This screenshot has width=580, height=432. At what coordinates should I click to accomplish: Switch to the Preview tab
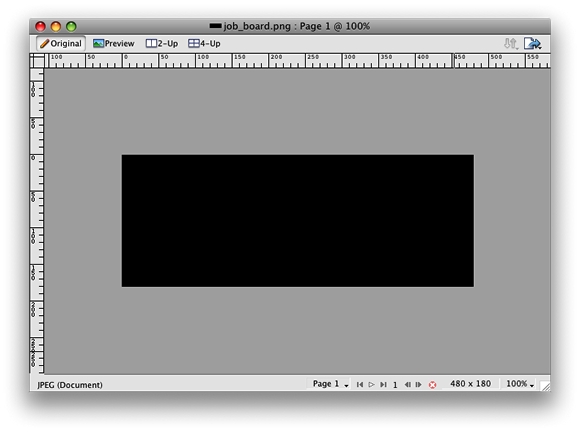click(x=114, y=44)
